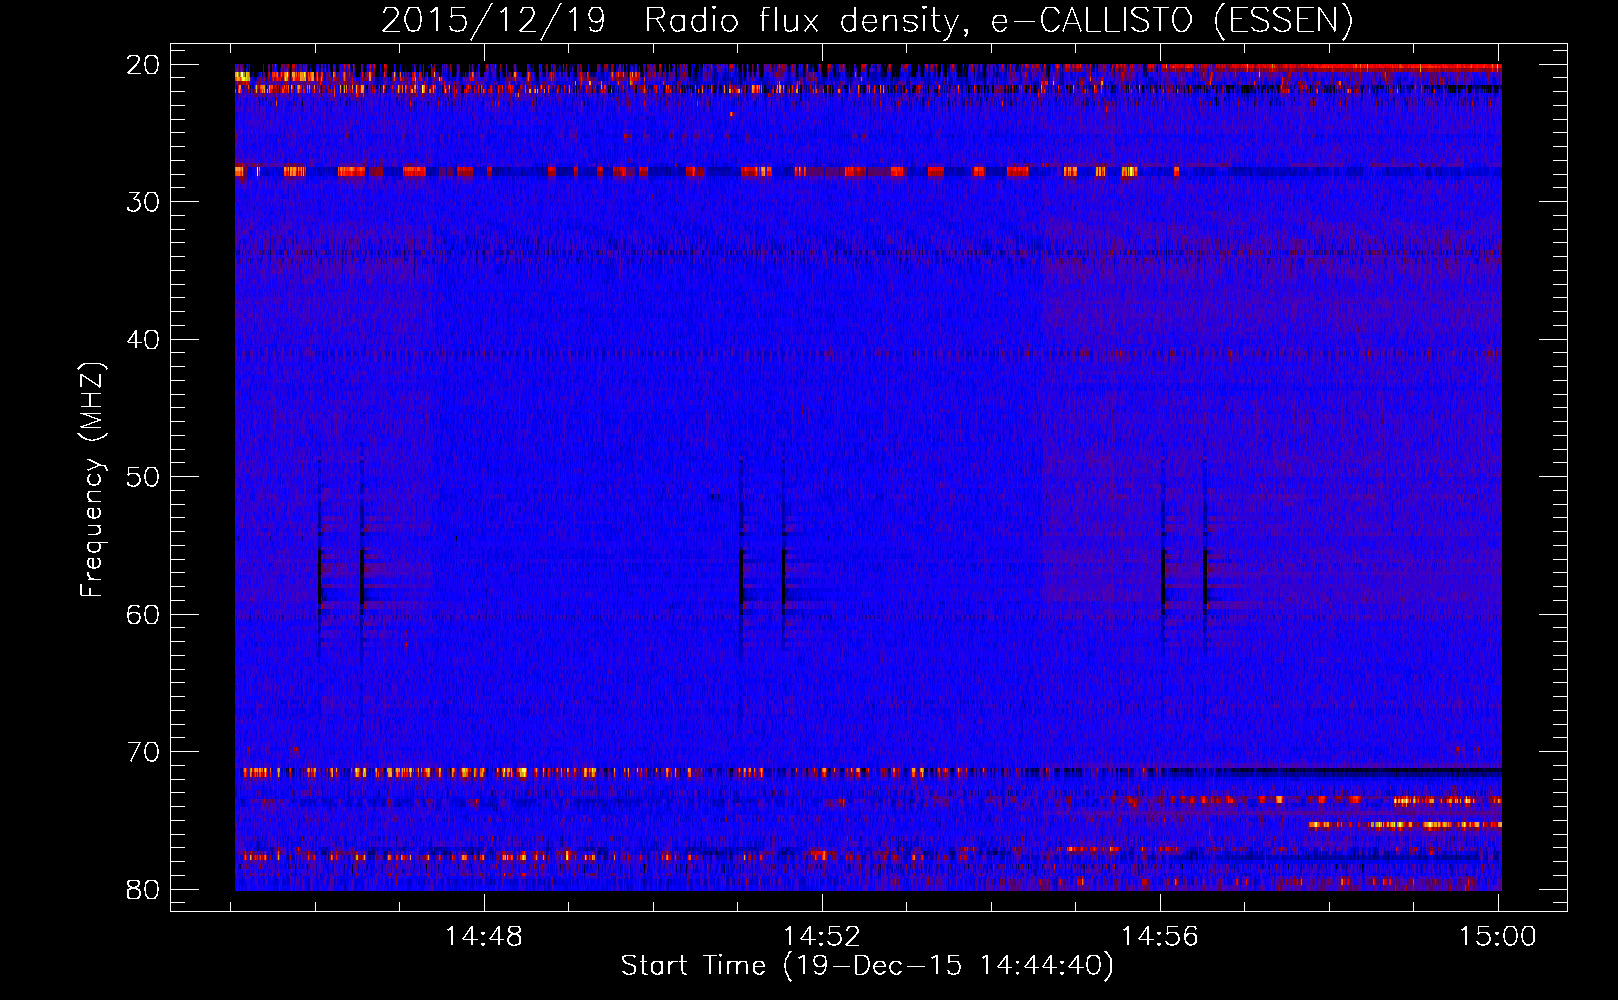This screenshot has height=1000, width=1618.
Task: Click the '15:00' time tick label
Action: point(1498,937)
